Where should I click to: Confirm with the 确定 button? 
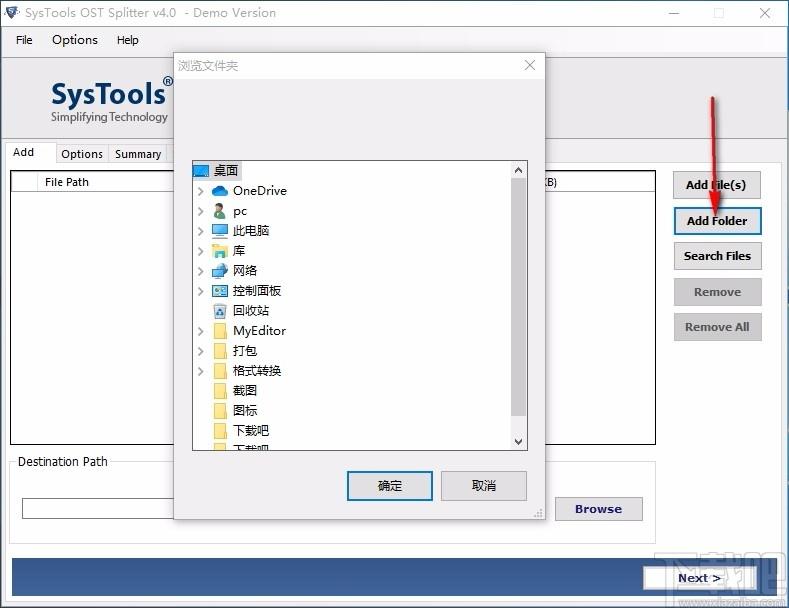[389, 486]
